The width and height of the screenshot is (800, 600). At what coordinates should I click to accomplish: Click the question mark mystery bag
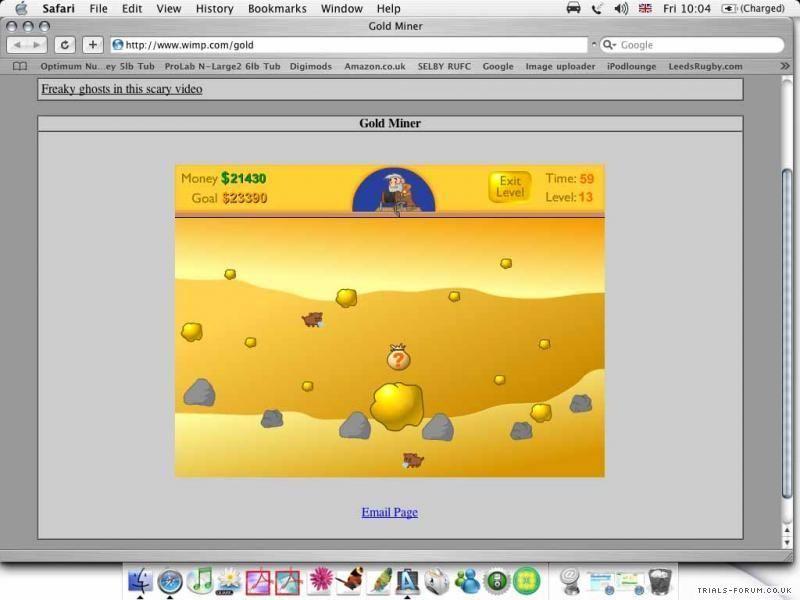398,357
